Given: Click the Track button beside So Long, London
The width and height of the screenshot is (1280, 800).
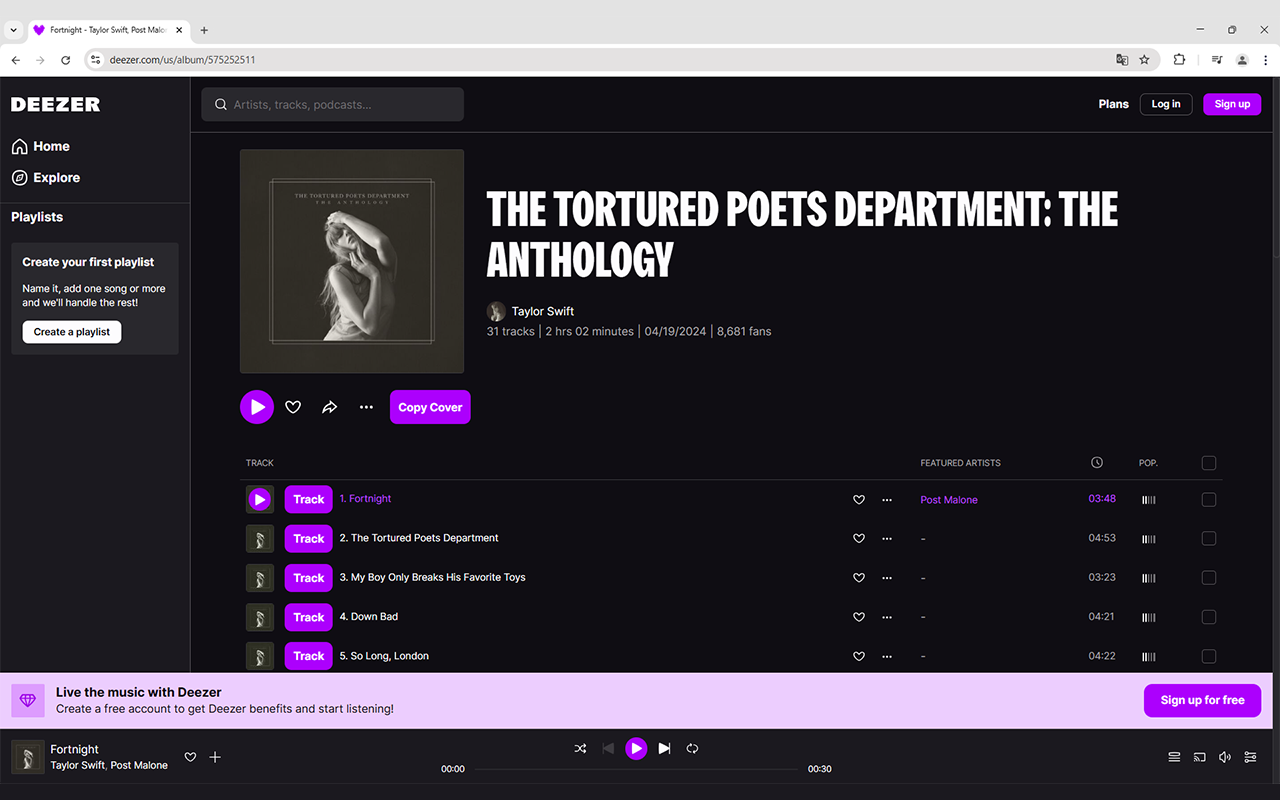Looking at the screenshot, I should pos(309,656).
